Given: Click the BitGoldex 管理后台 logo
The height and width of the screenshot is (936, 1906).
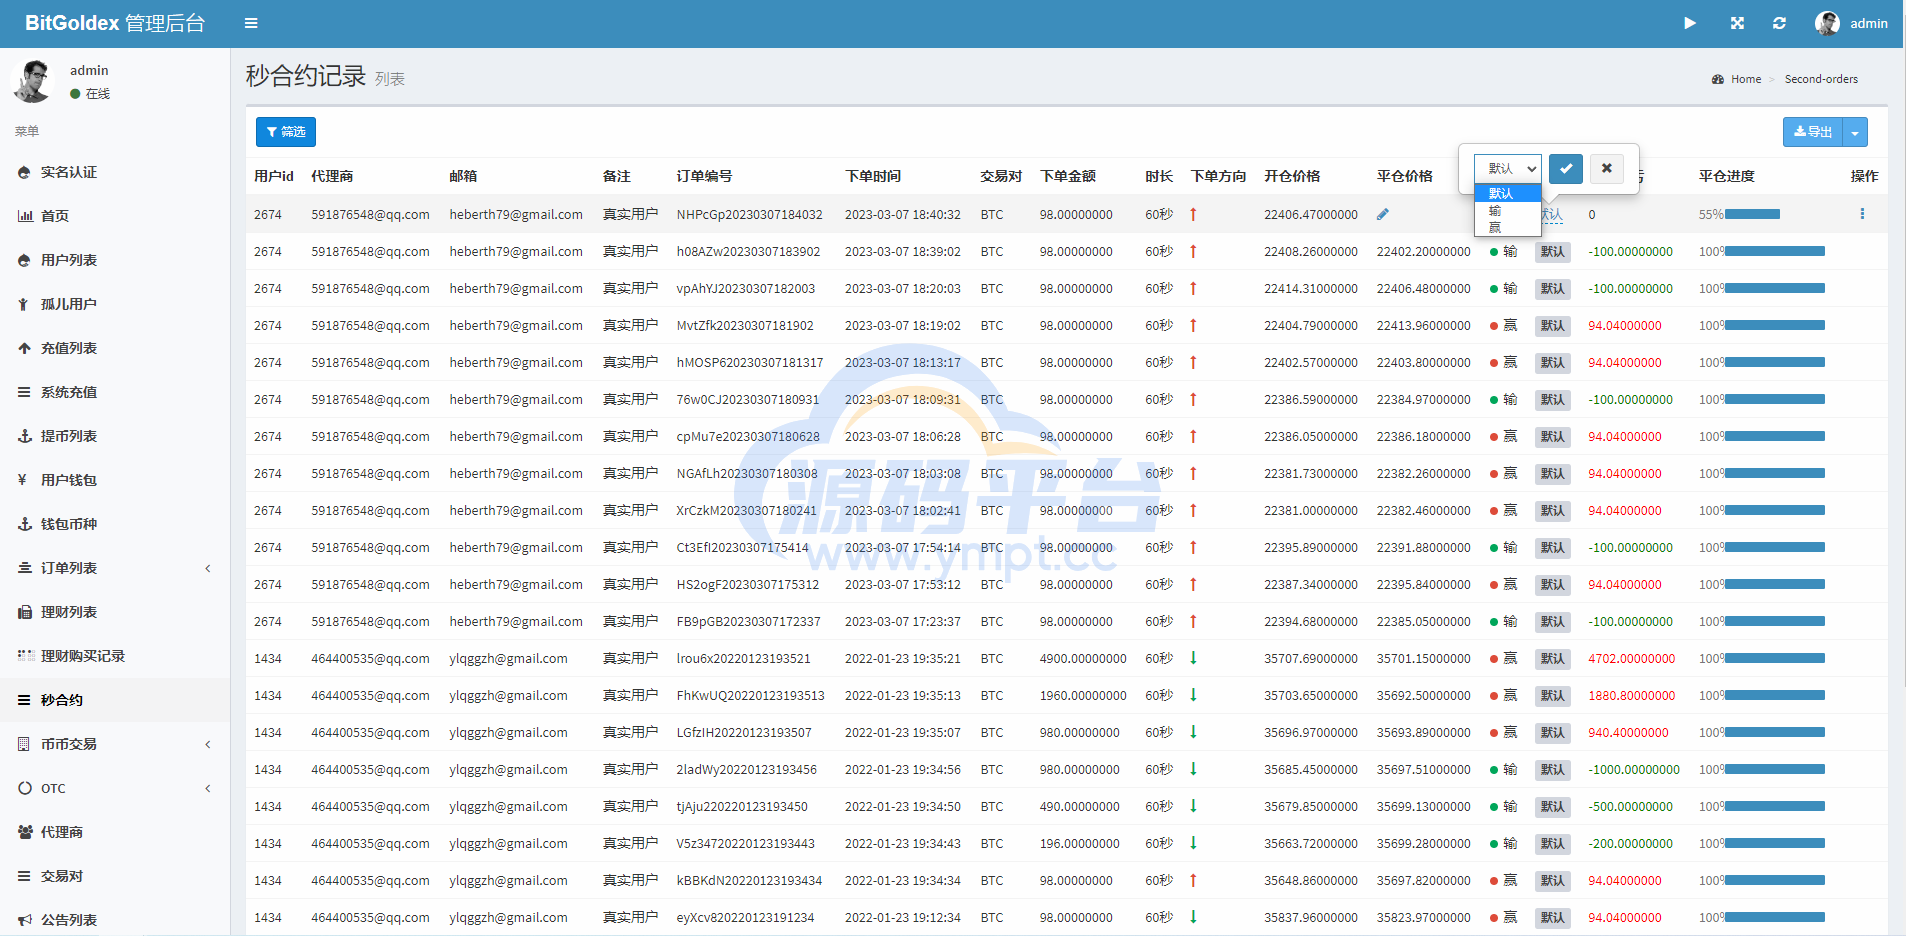Looking at the screenshot, I should 115,23.
